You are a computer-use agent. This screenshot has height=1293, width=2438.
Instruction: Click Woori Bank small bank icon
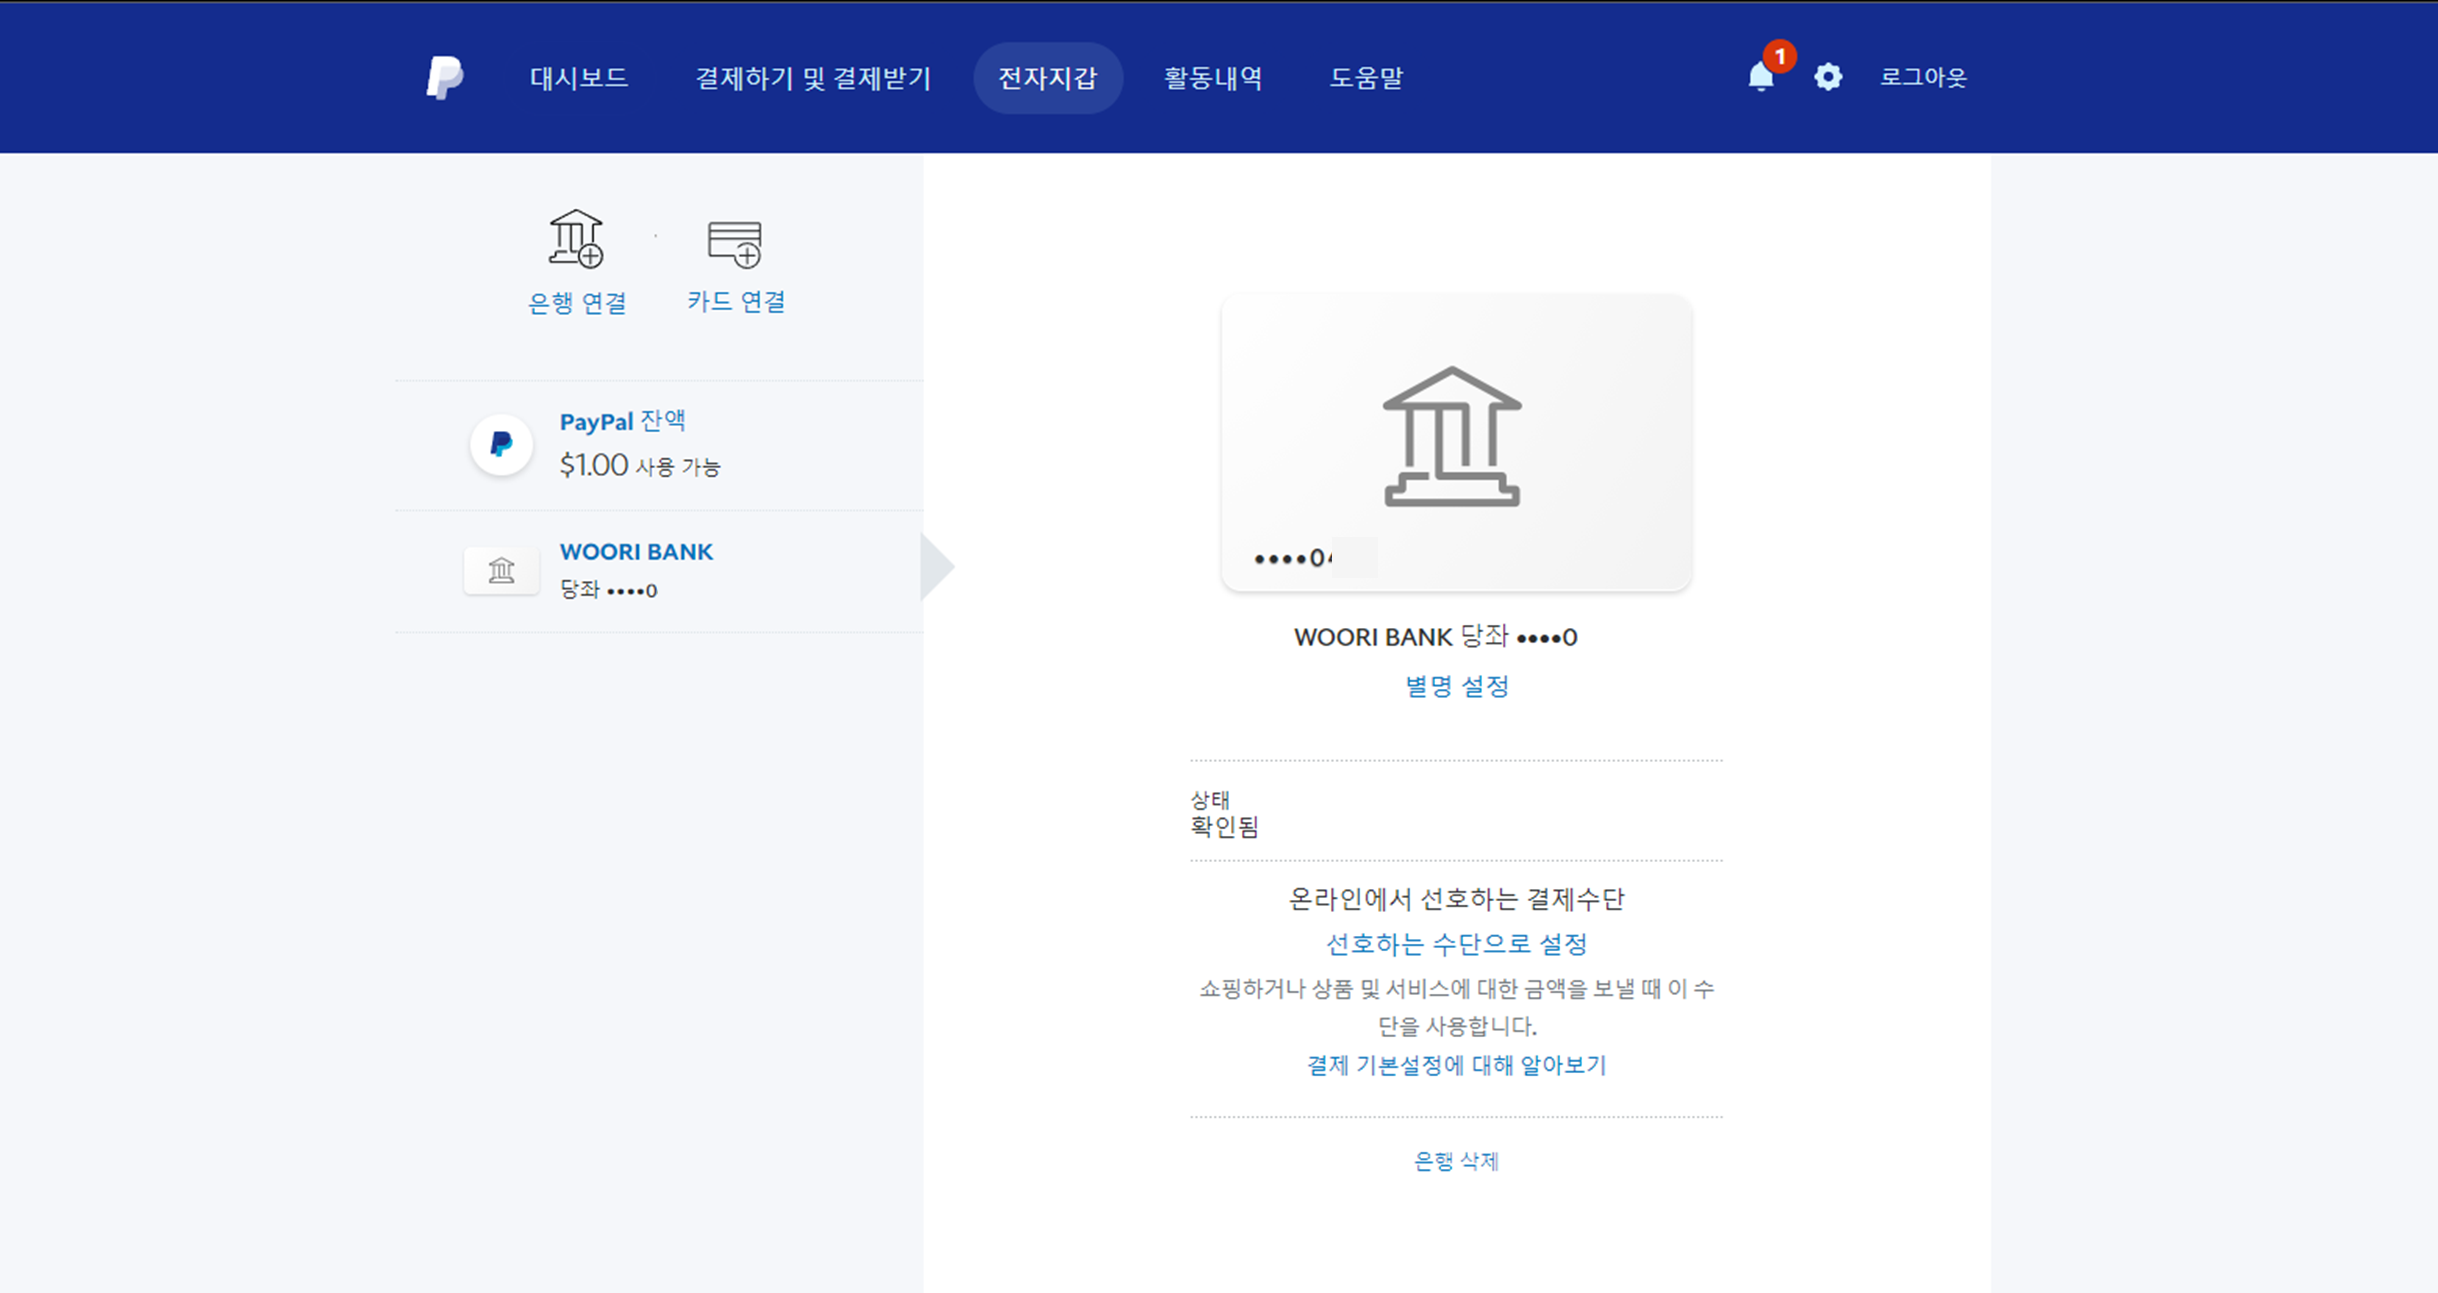501,571
